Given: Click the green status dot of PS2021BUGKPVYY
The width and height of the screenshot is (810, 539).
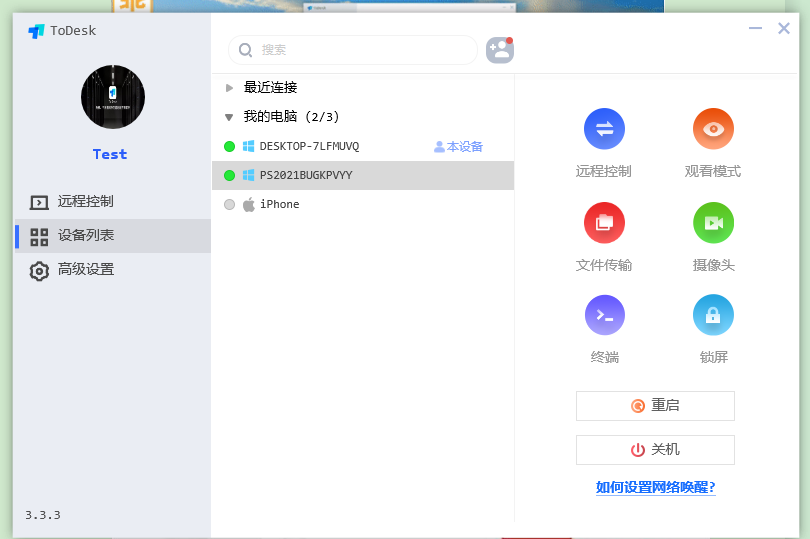Looking at the screenshot, I should (229, 176).
